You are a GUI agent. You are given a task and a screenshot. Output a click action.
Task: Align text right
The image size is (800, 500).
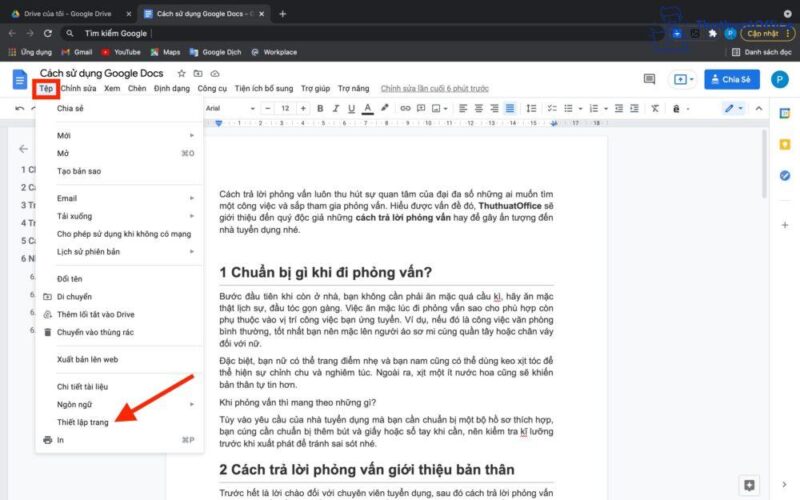coord(494,108)
